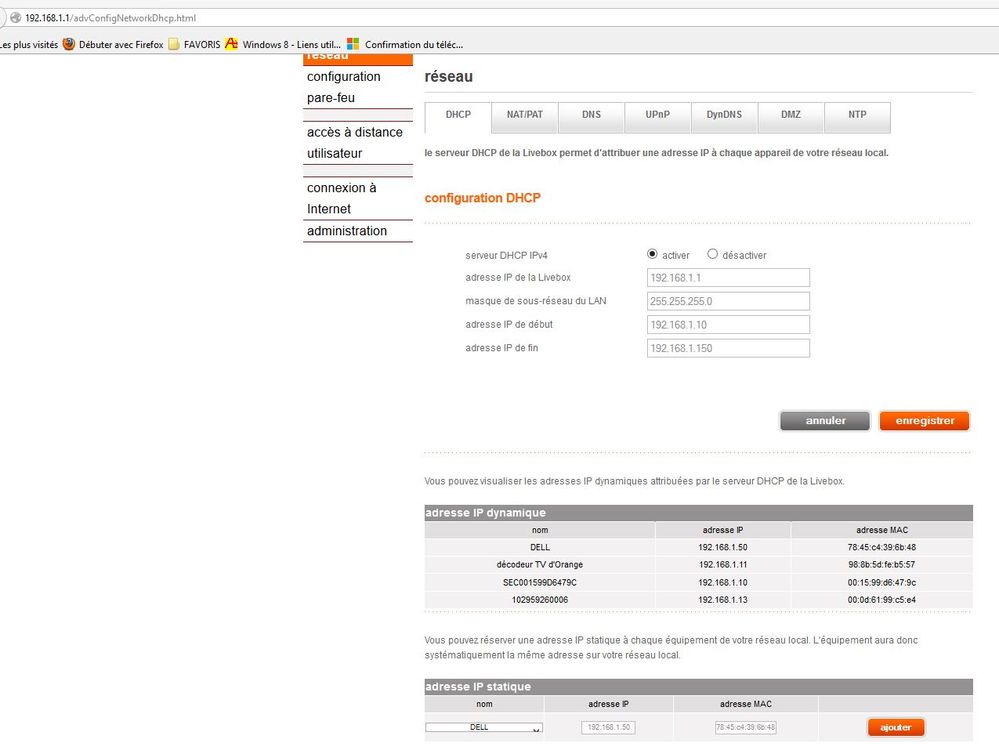This screenshot has height=744, width=999.
Task: Click the 'adresse IP de début' field
Action: click(x=728, y=325)
